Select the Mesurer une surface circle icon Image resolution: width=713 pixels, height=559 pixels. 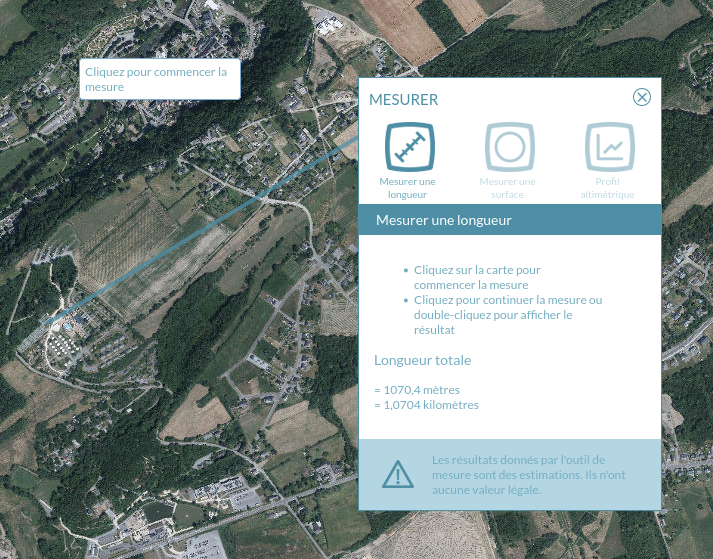[x=510, y=147]
